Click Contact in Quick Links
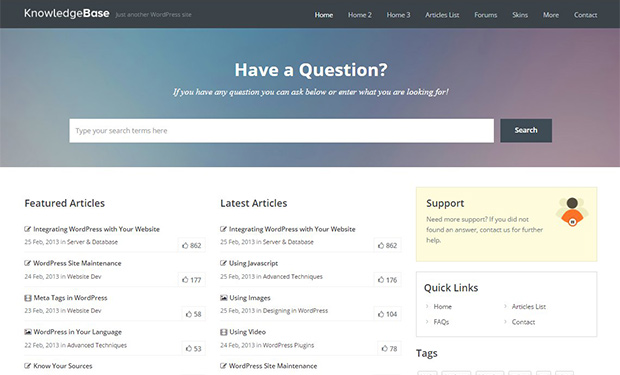The width and height of the screenshot is (620, 375). 523,322
